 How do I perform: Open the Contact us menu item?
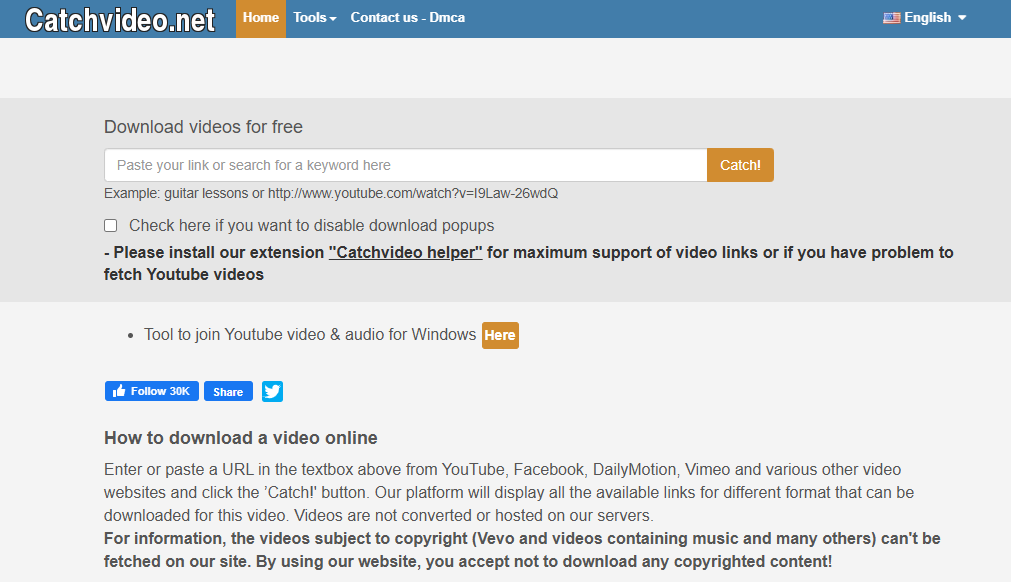pos(383,17)
